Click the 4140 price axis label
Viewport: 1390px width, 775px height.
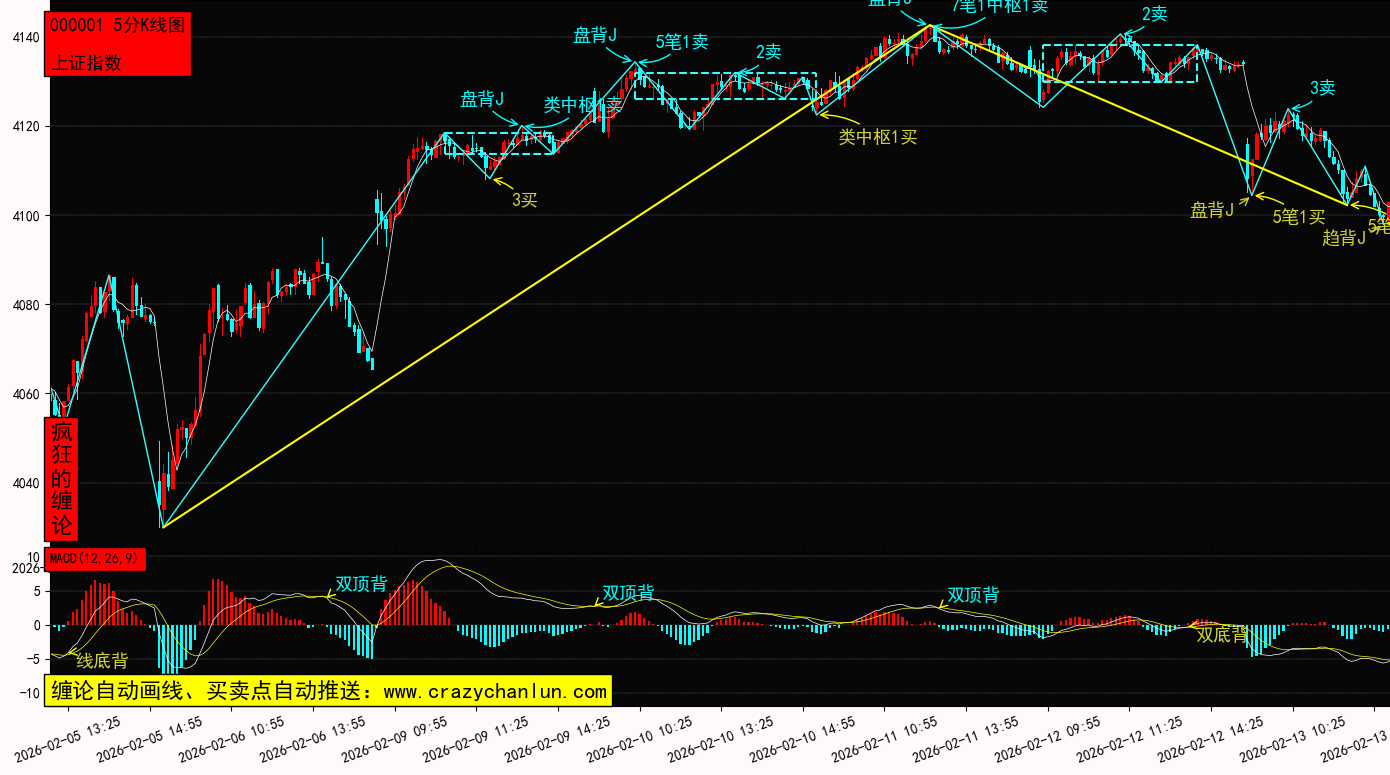[x=25, y=38]
